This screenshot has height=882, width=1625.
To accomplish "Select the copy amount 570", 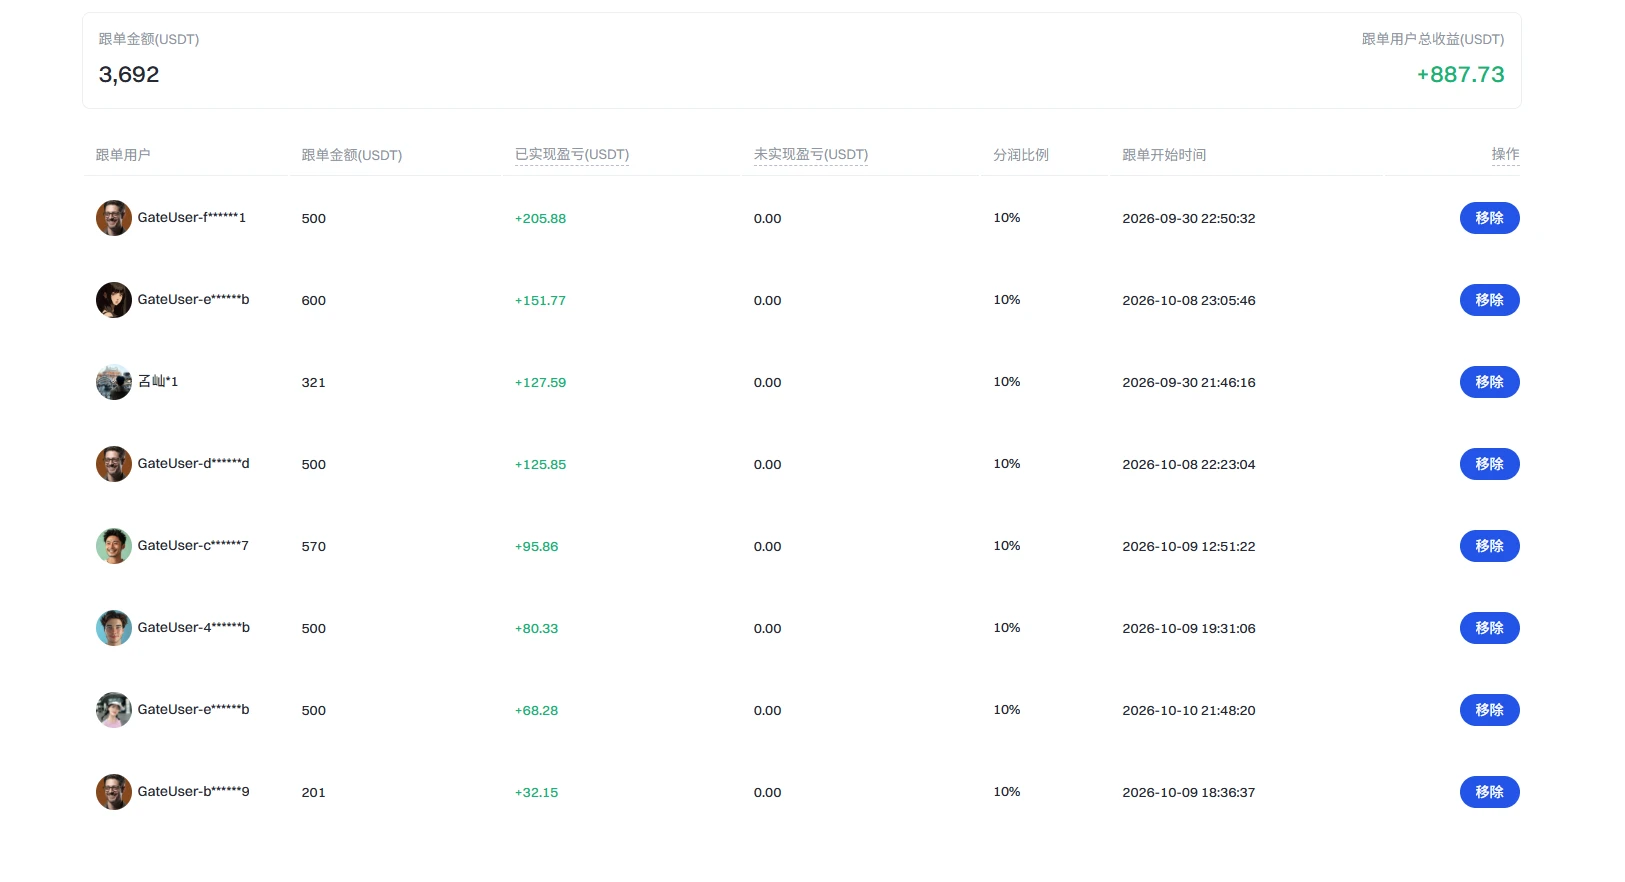I will (314, 546).
